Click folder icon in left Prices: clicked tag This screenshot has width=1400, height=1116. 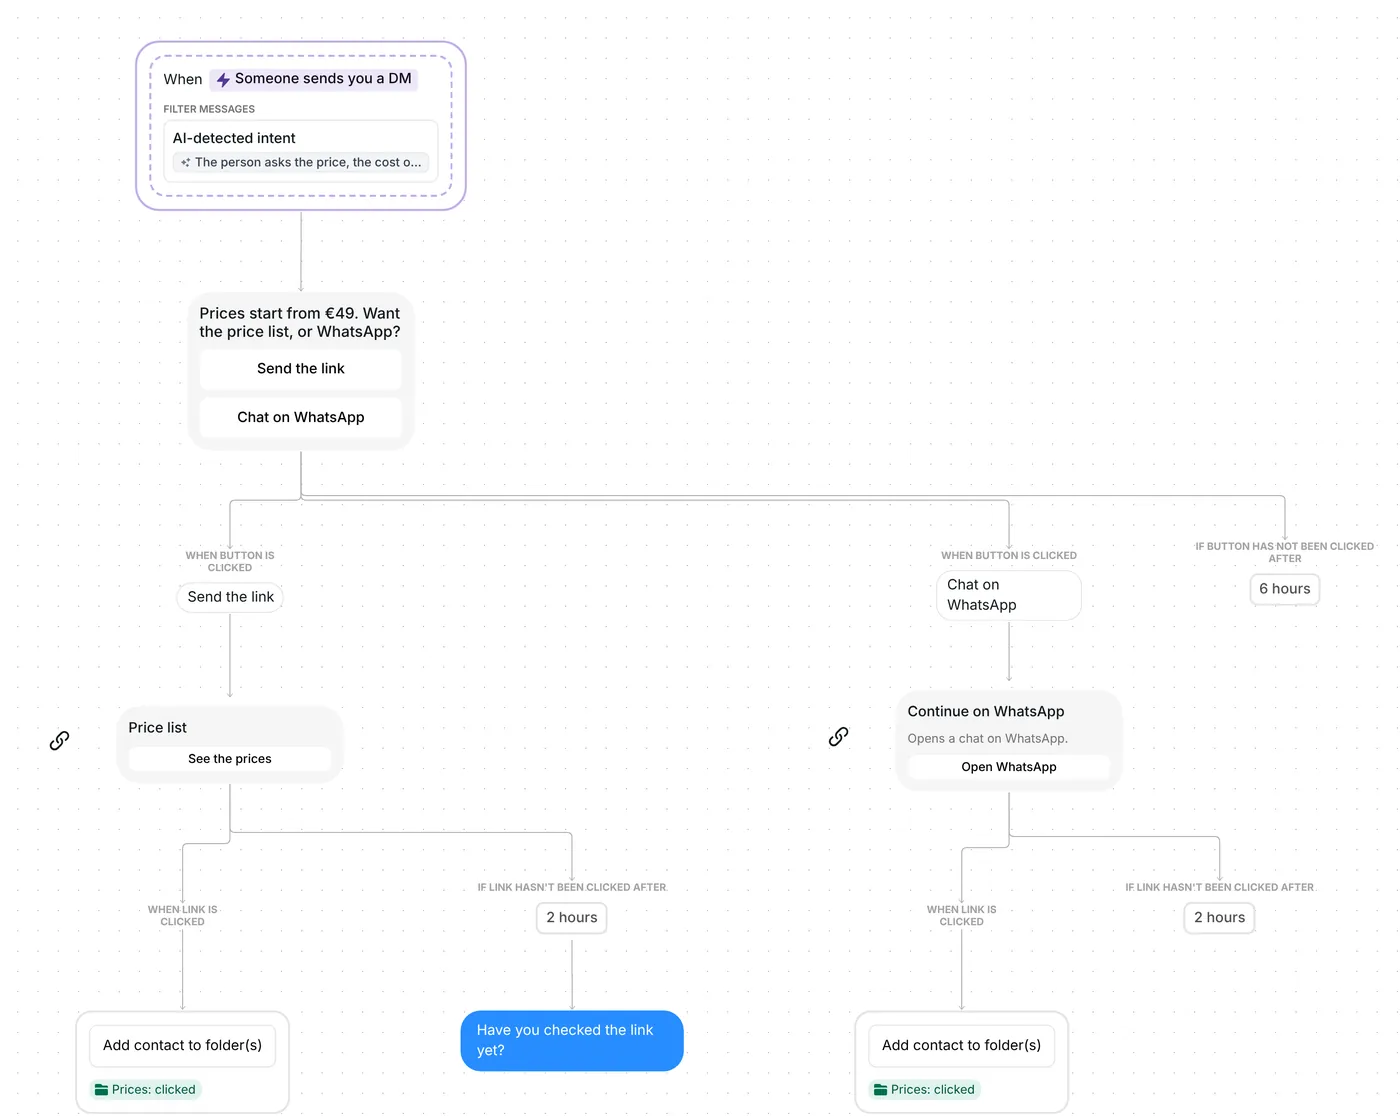tap(101, 1089)
